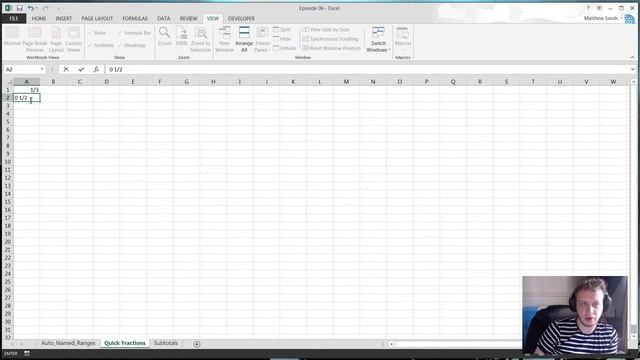Click Hide window button

point(282,39)
